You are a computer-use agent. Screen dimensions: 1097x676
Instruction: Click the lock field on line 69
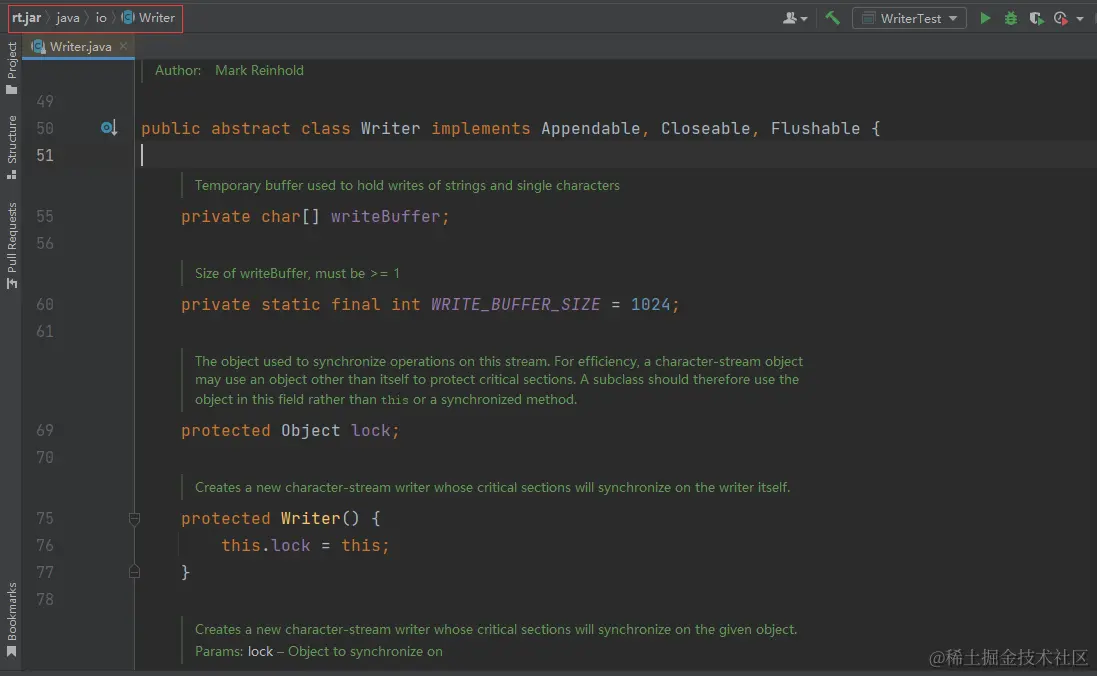click(x=371, y=430)
